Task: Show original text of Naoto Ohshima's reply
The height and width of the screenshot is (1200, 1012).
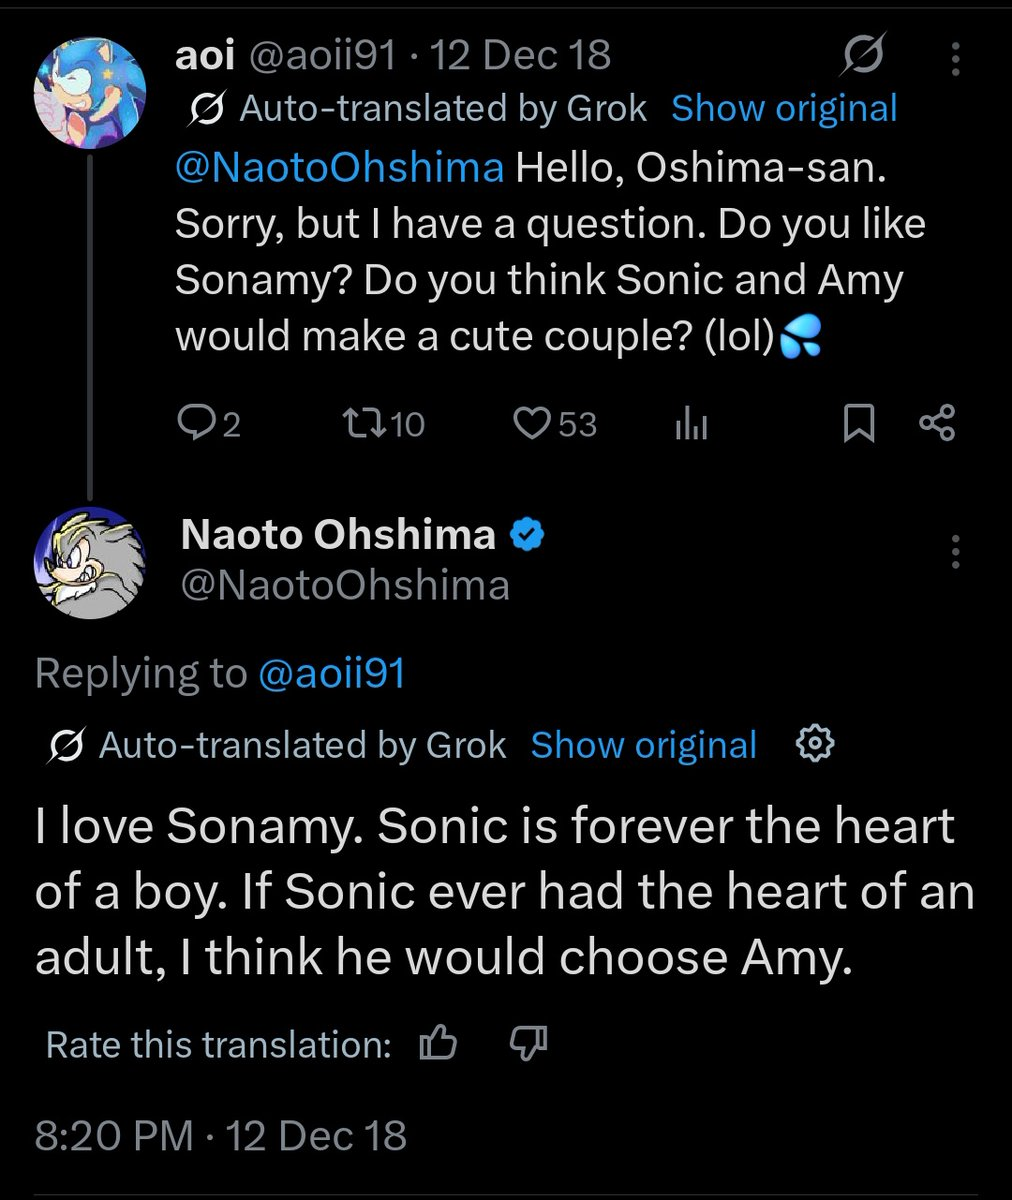Action: pyautogui.click(x=643, y=745)
